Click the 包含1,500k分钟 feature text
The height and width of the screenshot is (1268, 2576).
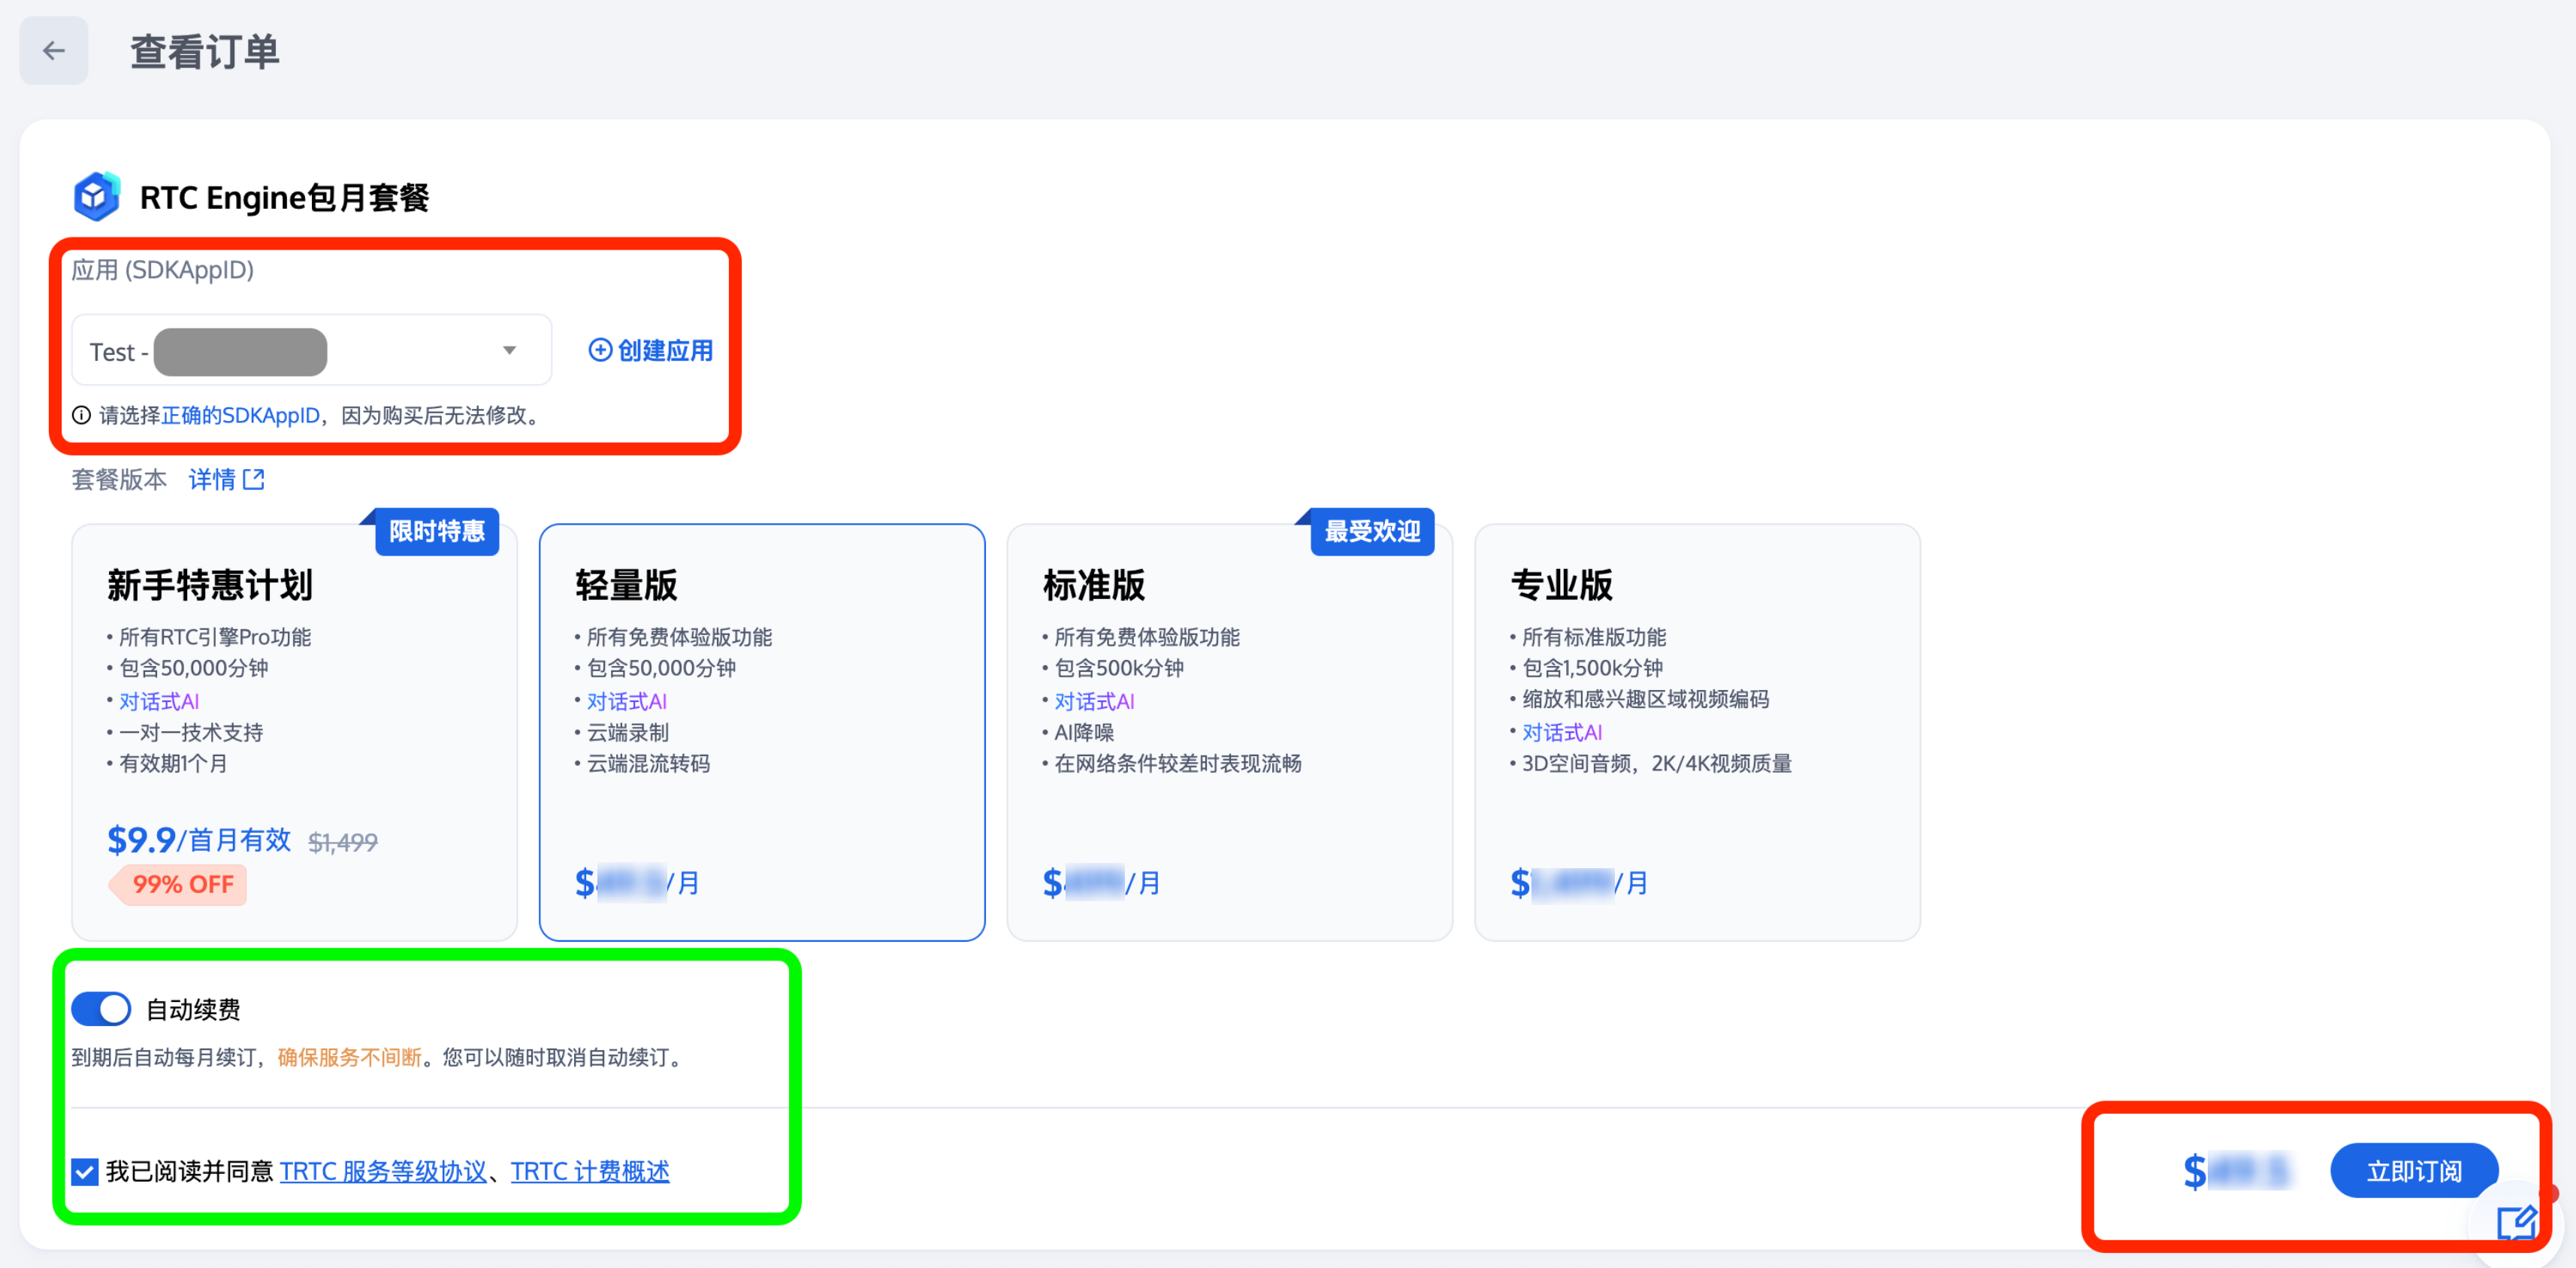pos(1592,668)
